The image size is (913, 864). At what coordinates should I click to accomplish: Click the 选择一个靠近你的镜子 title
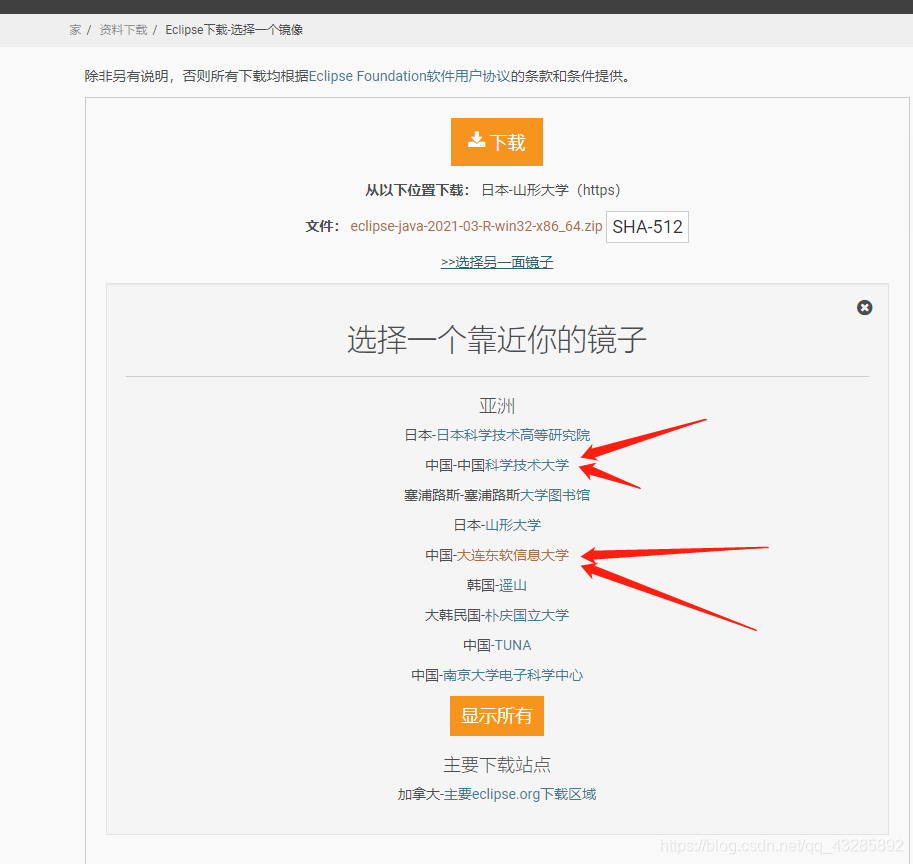(x=497, y=339)
